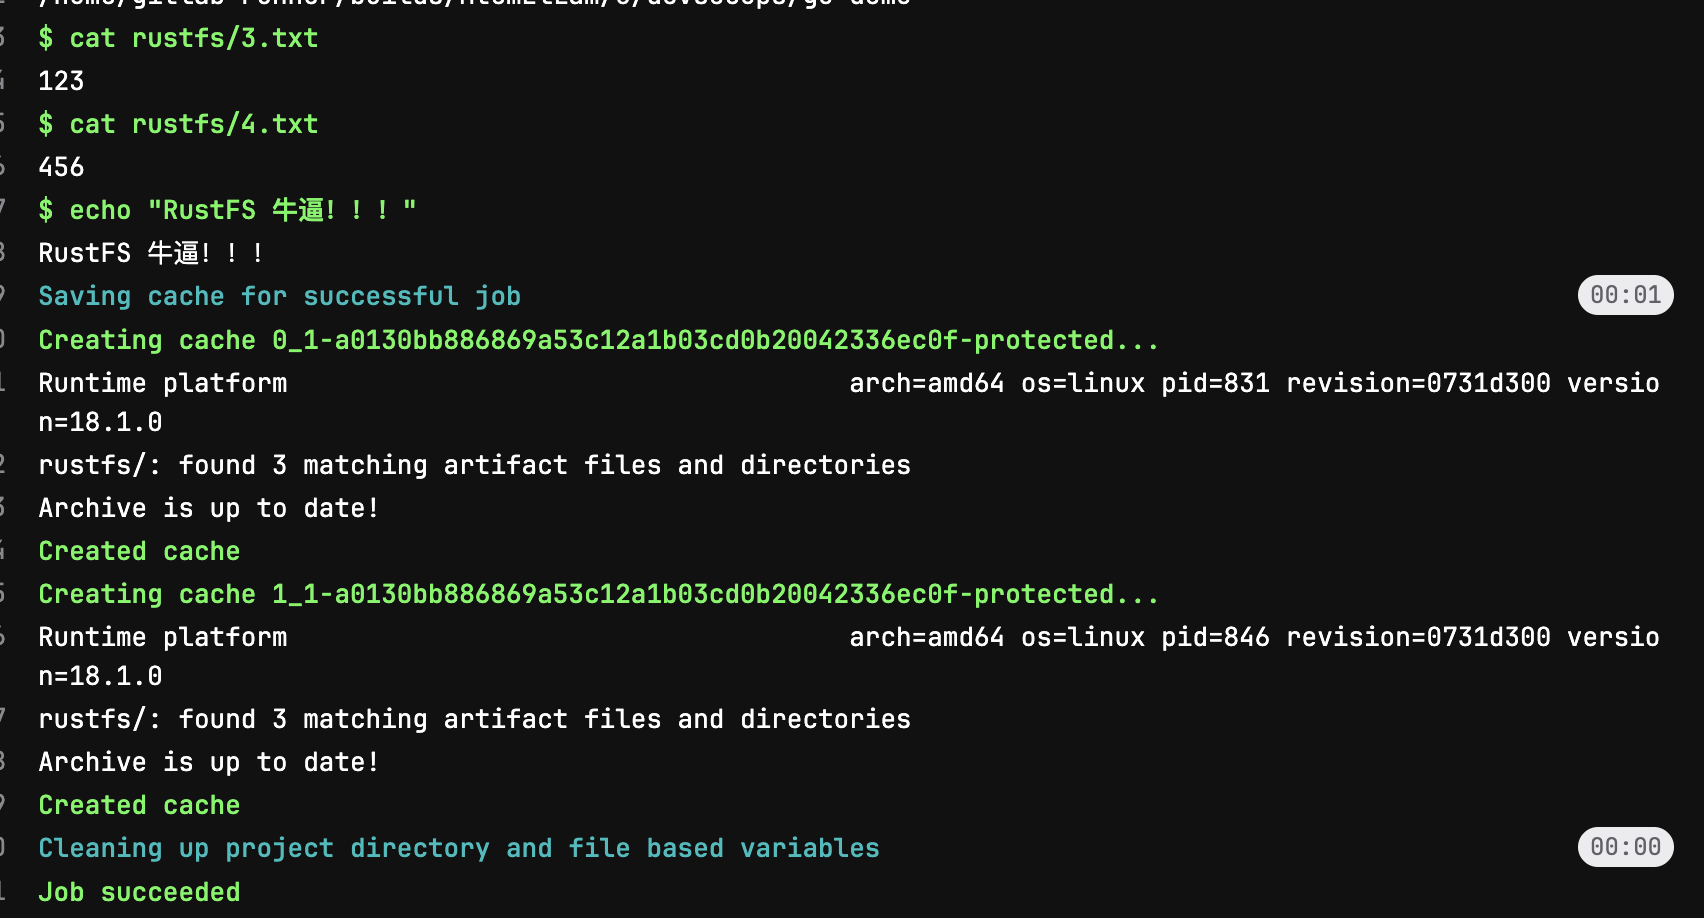Click the 00:00 duration badge

1625,847
